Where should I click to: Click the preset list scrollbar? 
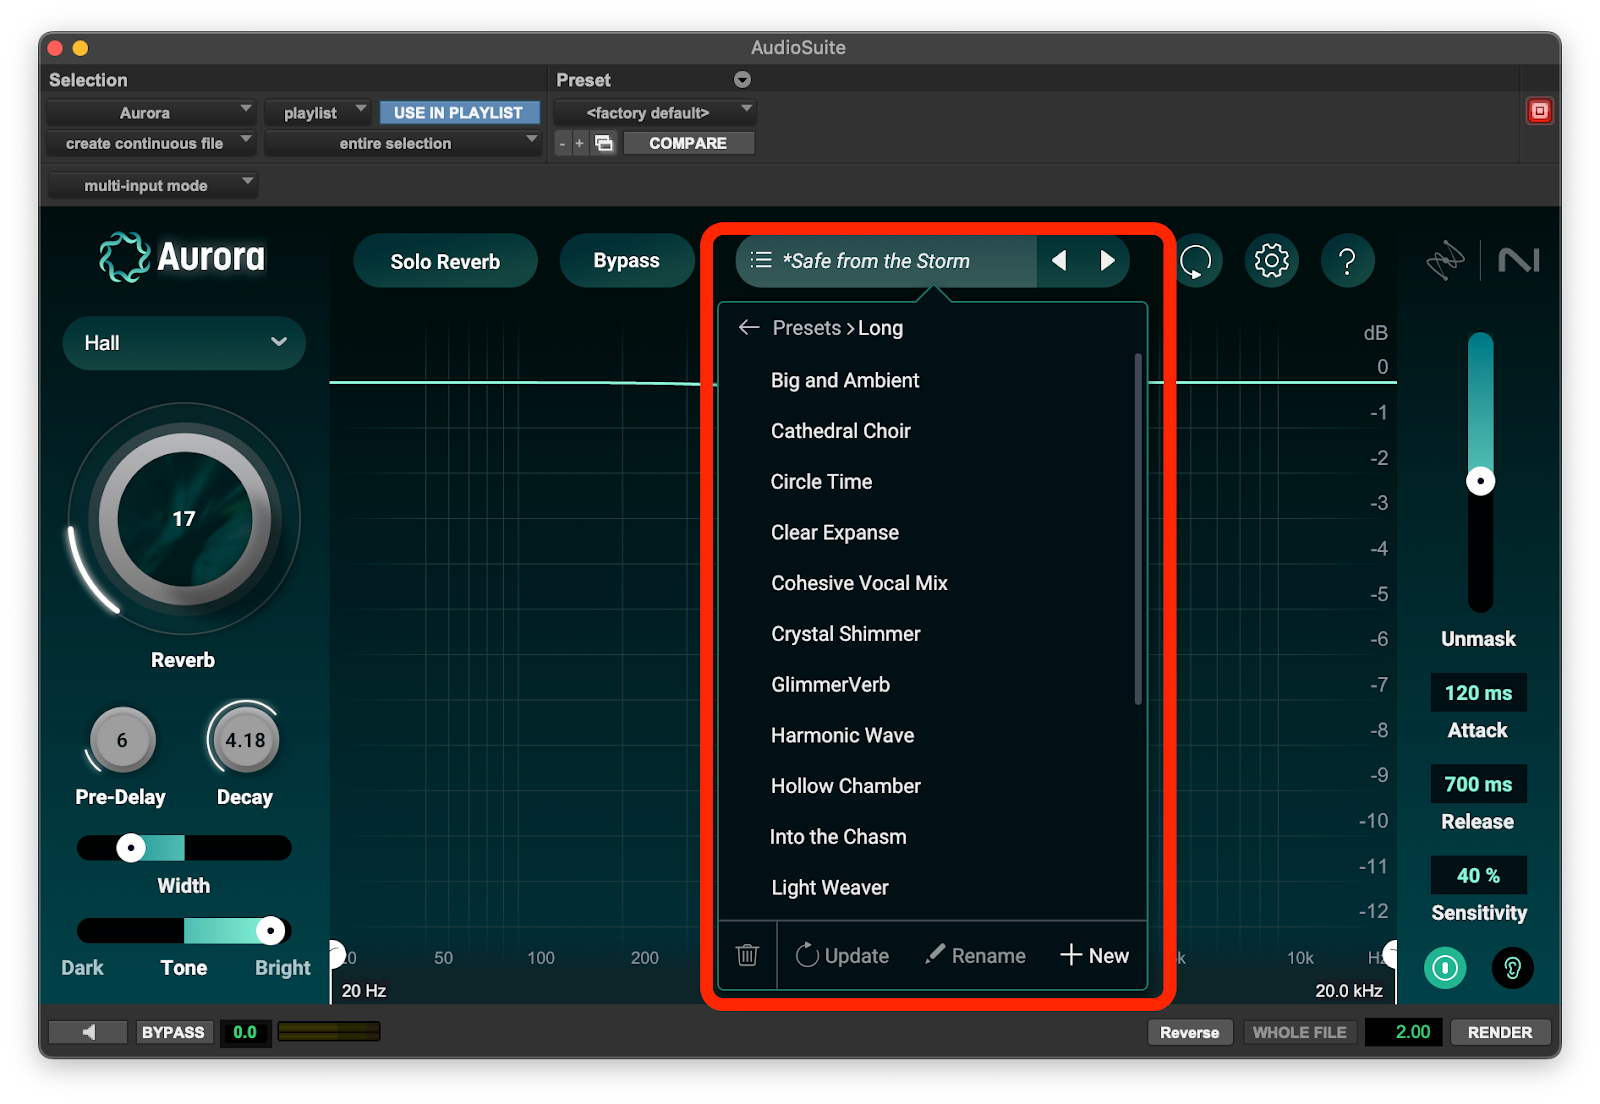click(x=1138, y=529)
